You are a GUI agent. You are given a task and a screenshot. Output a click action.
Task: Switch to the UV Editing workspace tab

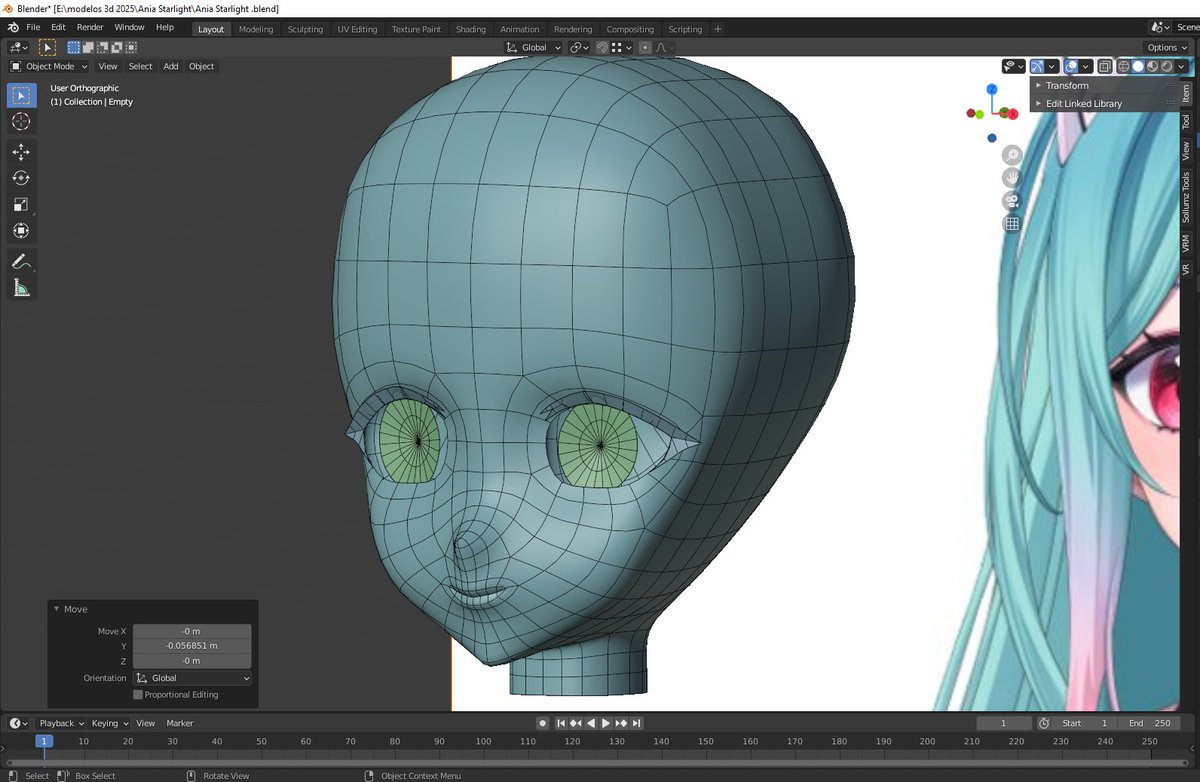[357, 29]
